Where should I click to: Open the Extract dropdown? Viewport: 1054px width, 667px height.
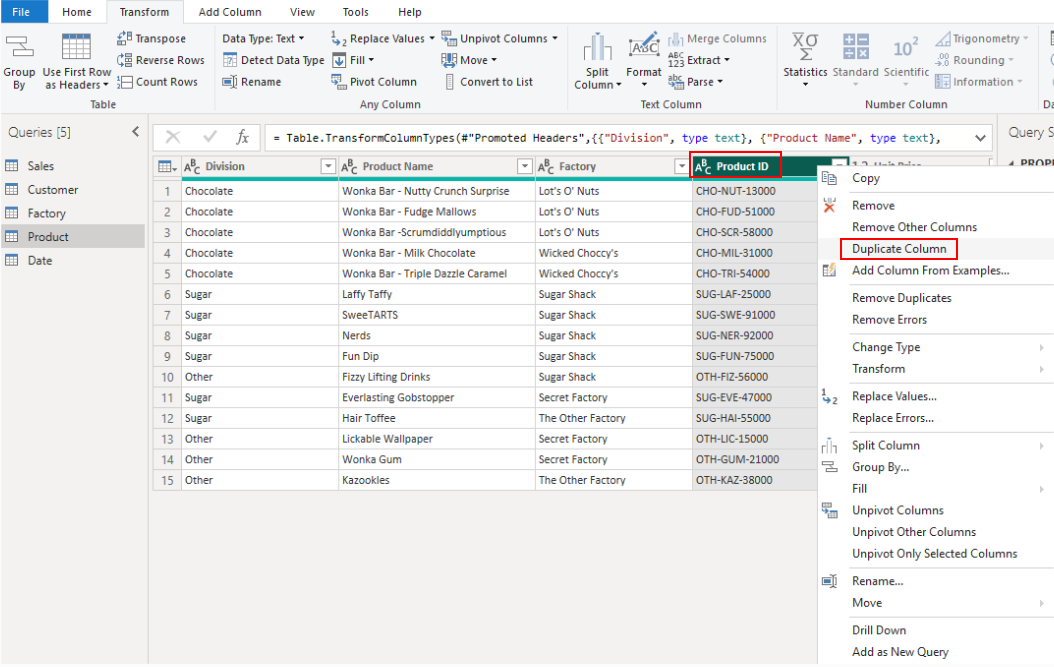[x=699, y=60]
